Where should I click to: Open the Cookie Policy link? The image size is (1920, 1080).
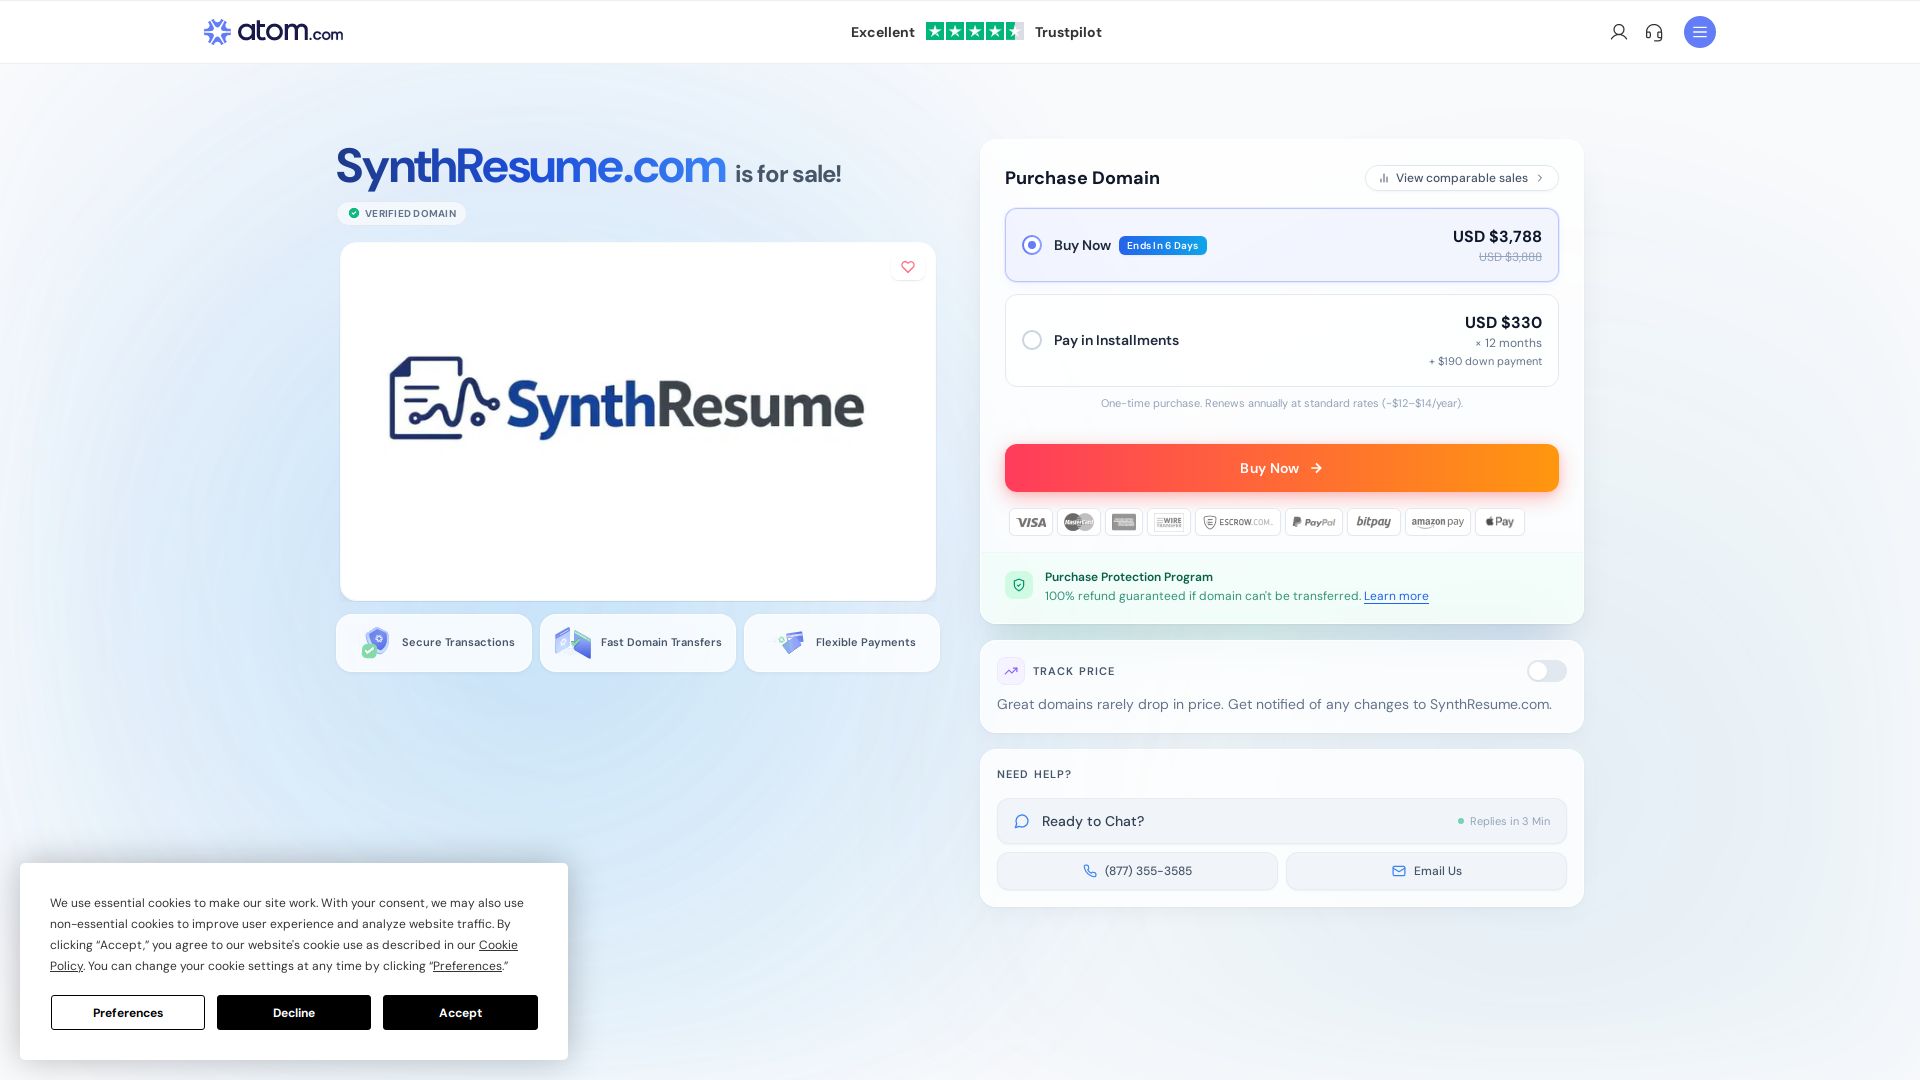pyautogui.click(x=498, y=945)
